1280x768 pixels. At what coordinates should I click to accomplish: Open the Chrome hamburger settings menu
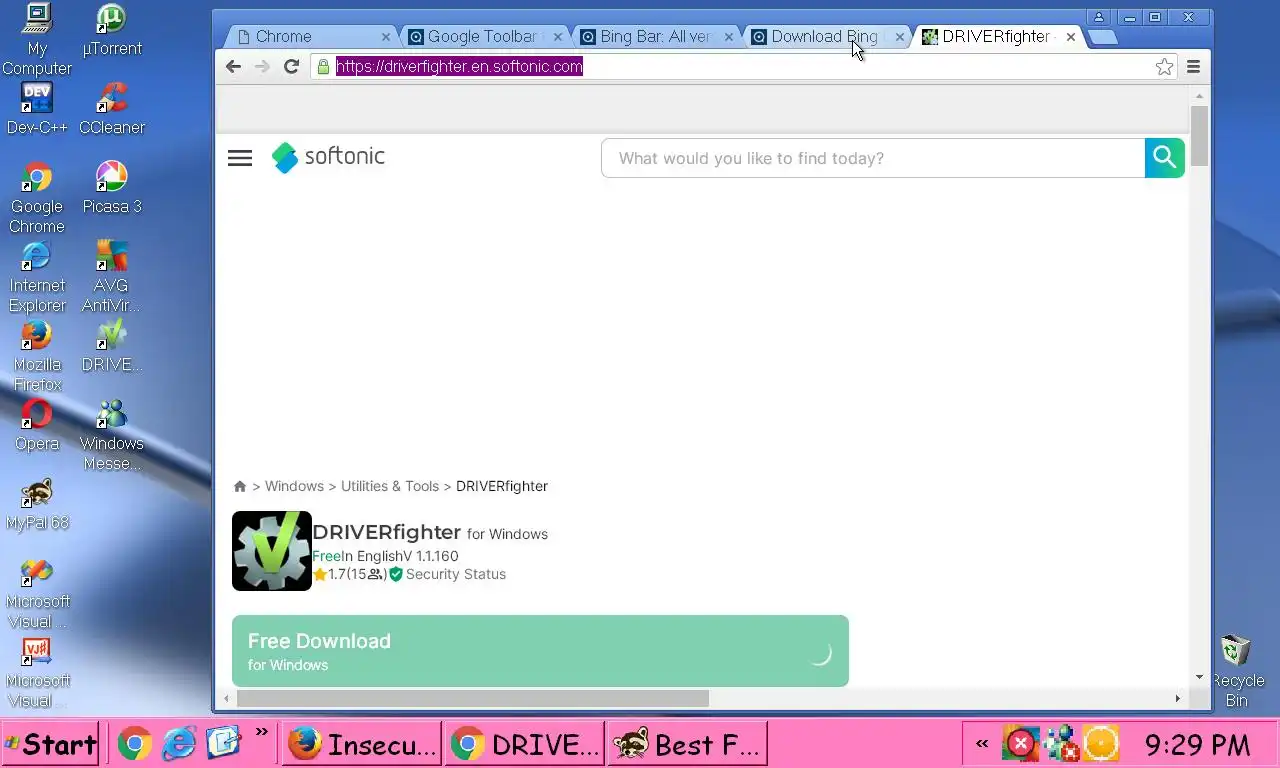point(1193,67)
